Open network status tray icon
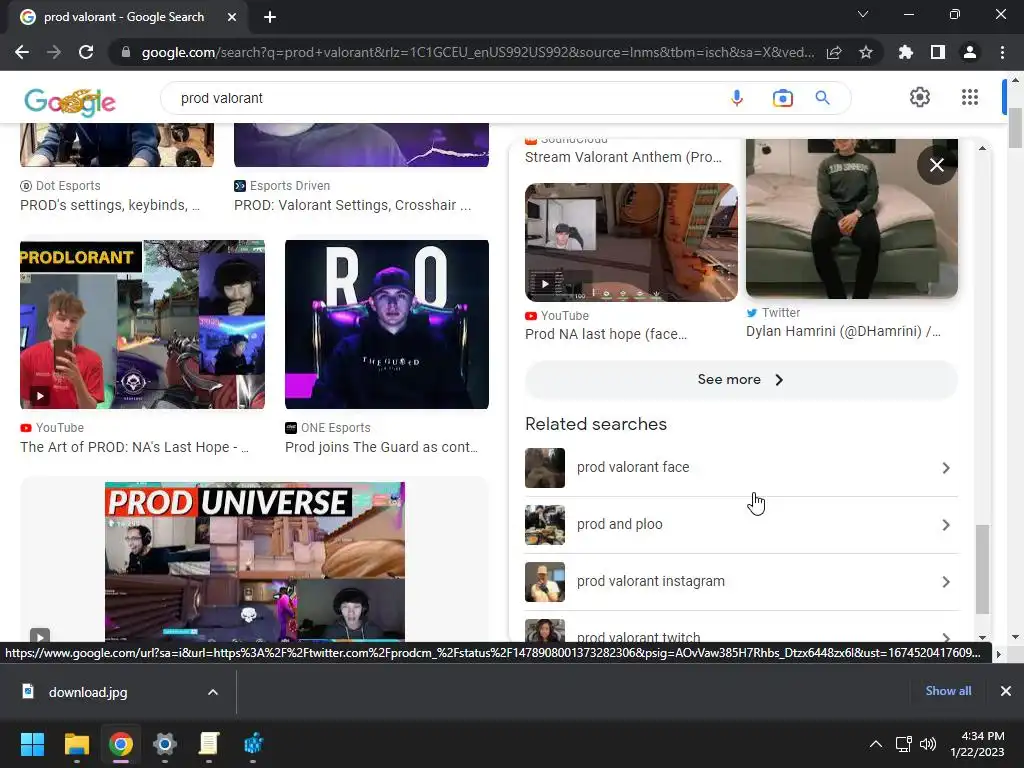The image size is (1024, 768). (x=904, y=744)
